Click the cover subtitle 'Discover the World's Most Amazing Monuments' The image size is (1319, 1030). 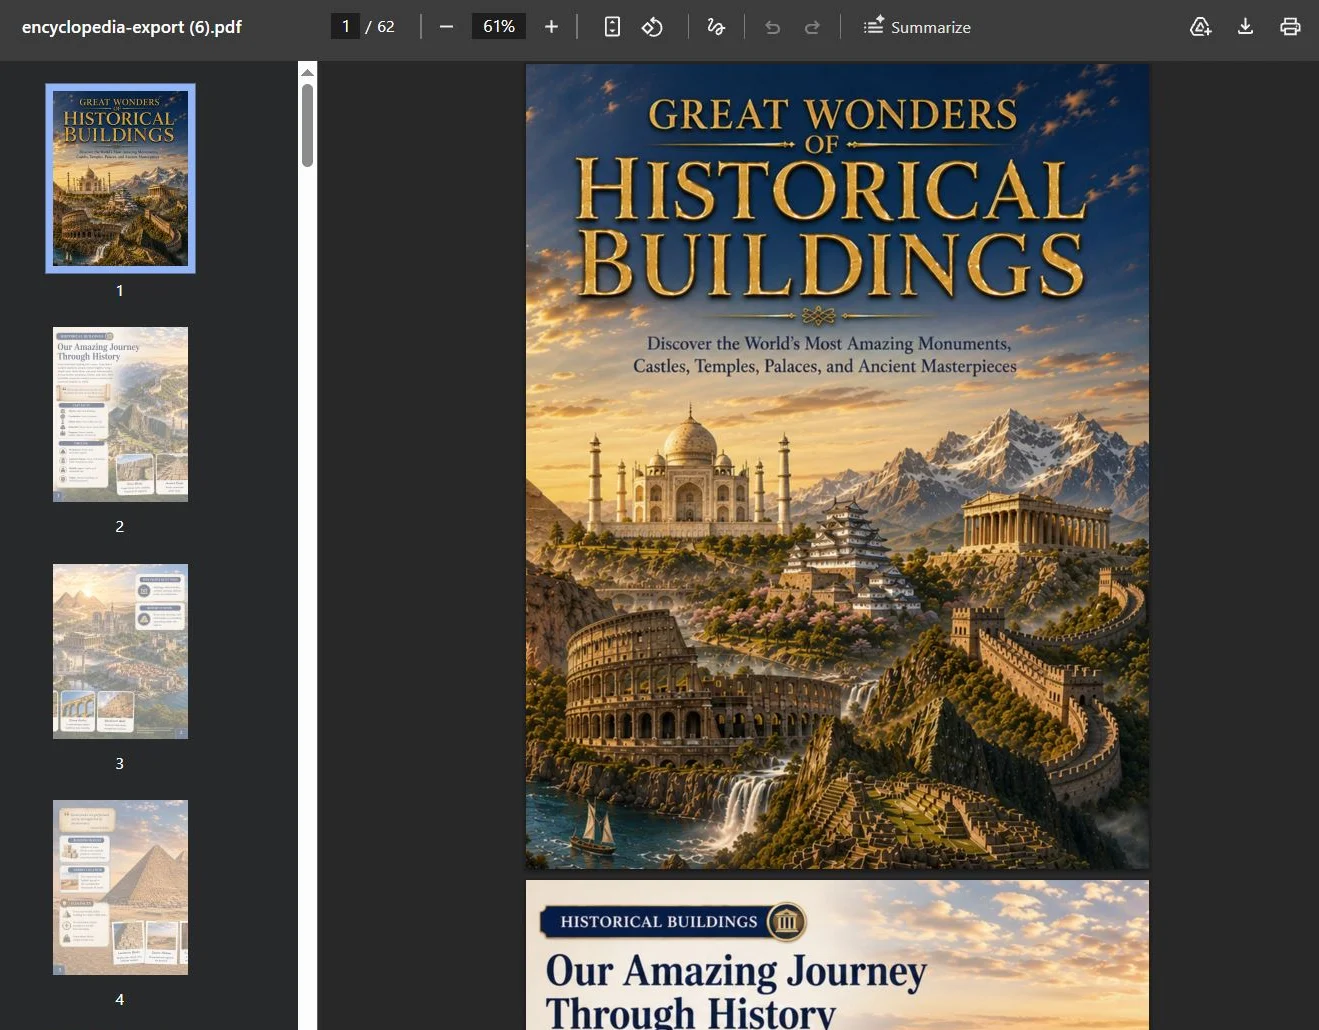pos(829,343)
